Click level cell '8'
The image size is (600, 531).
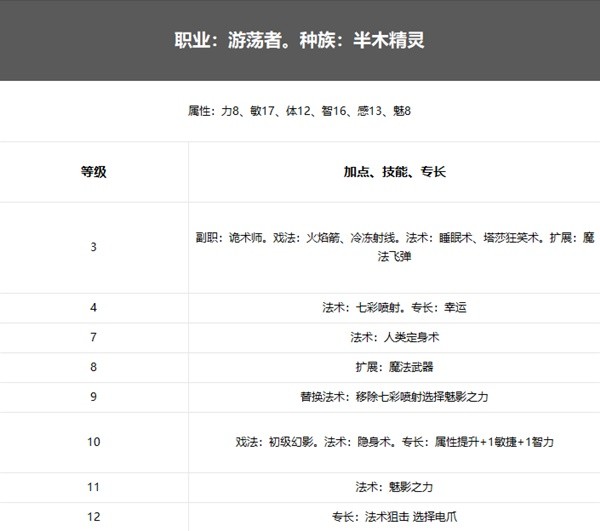tap(93, 367)
